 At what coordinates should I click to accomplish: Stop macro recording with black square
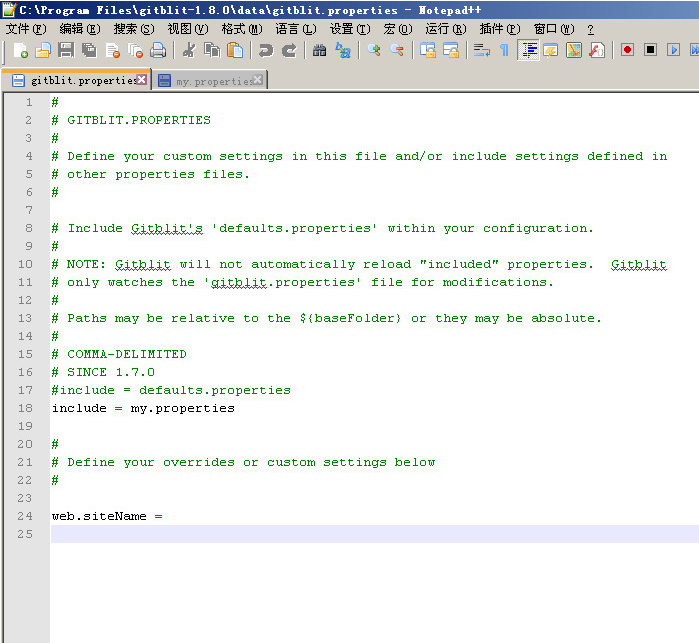pyautogui.click(x=650, y=50)
